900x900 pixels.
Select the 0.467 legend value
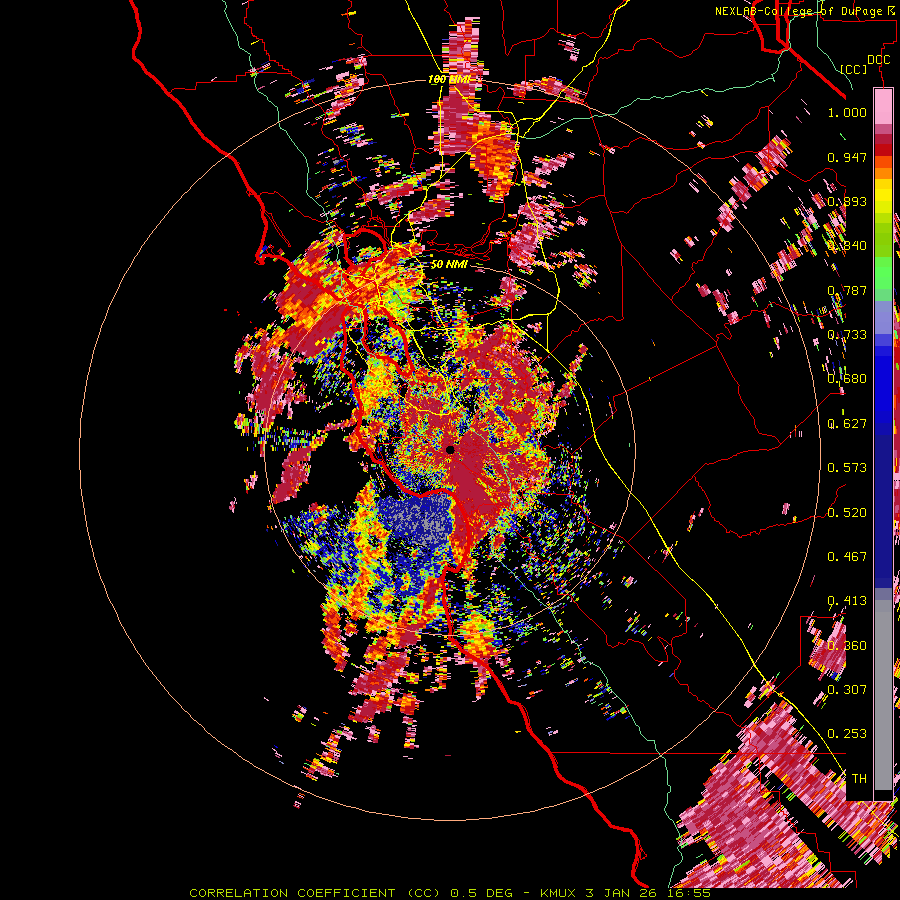847,557
